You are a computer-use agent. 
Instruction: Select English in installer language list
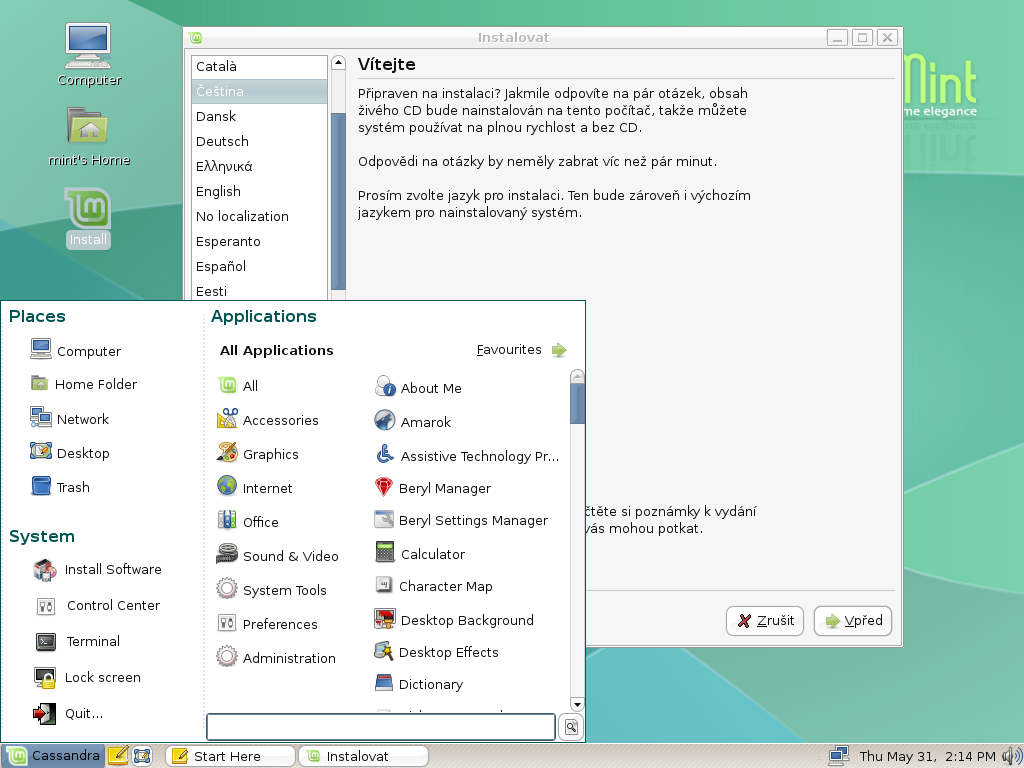pyautogui.click(x=259, y=191)
